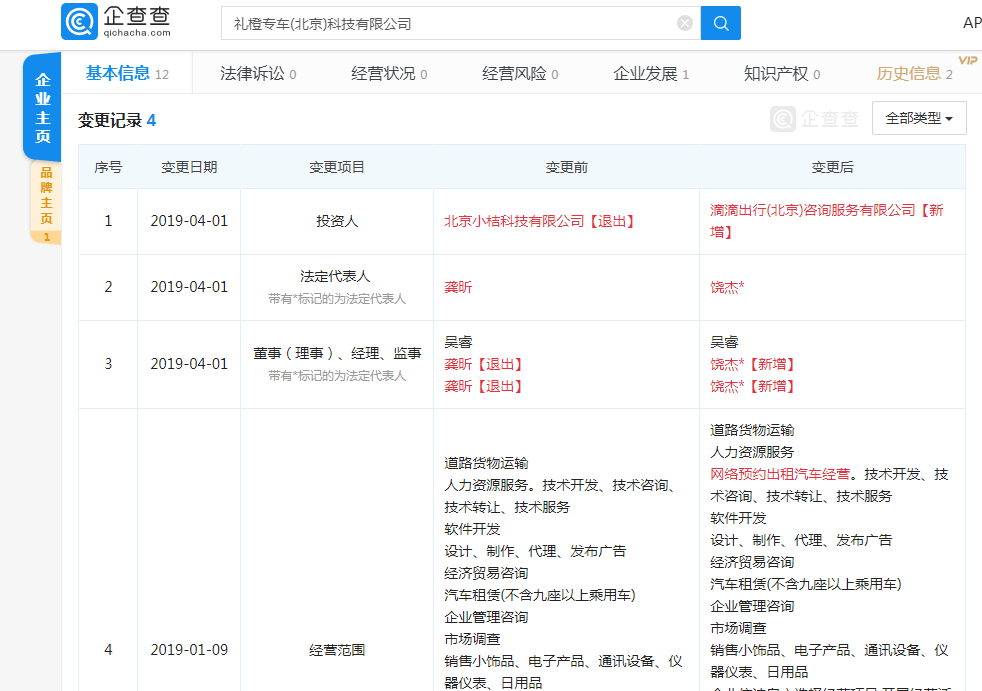Click the 变更后 column header
The width and height of the screenshot is (982, 691).
[x=832, y=167]
